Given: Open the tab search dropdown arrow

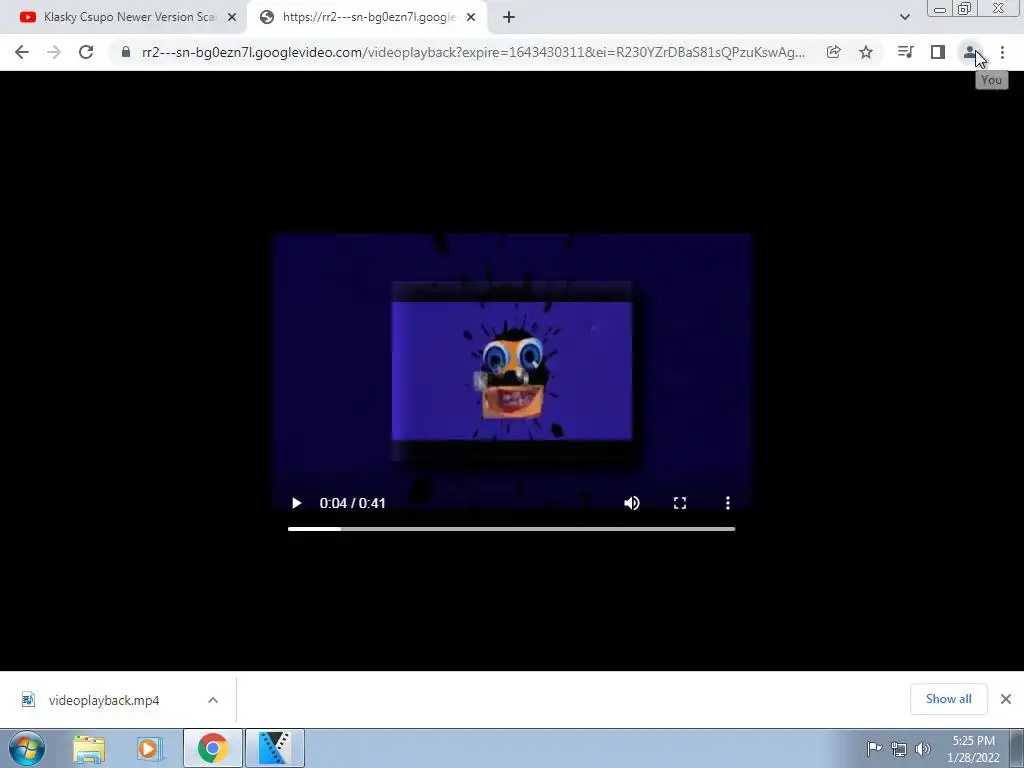Looking at the screenshot, I should point(904,17).
